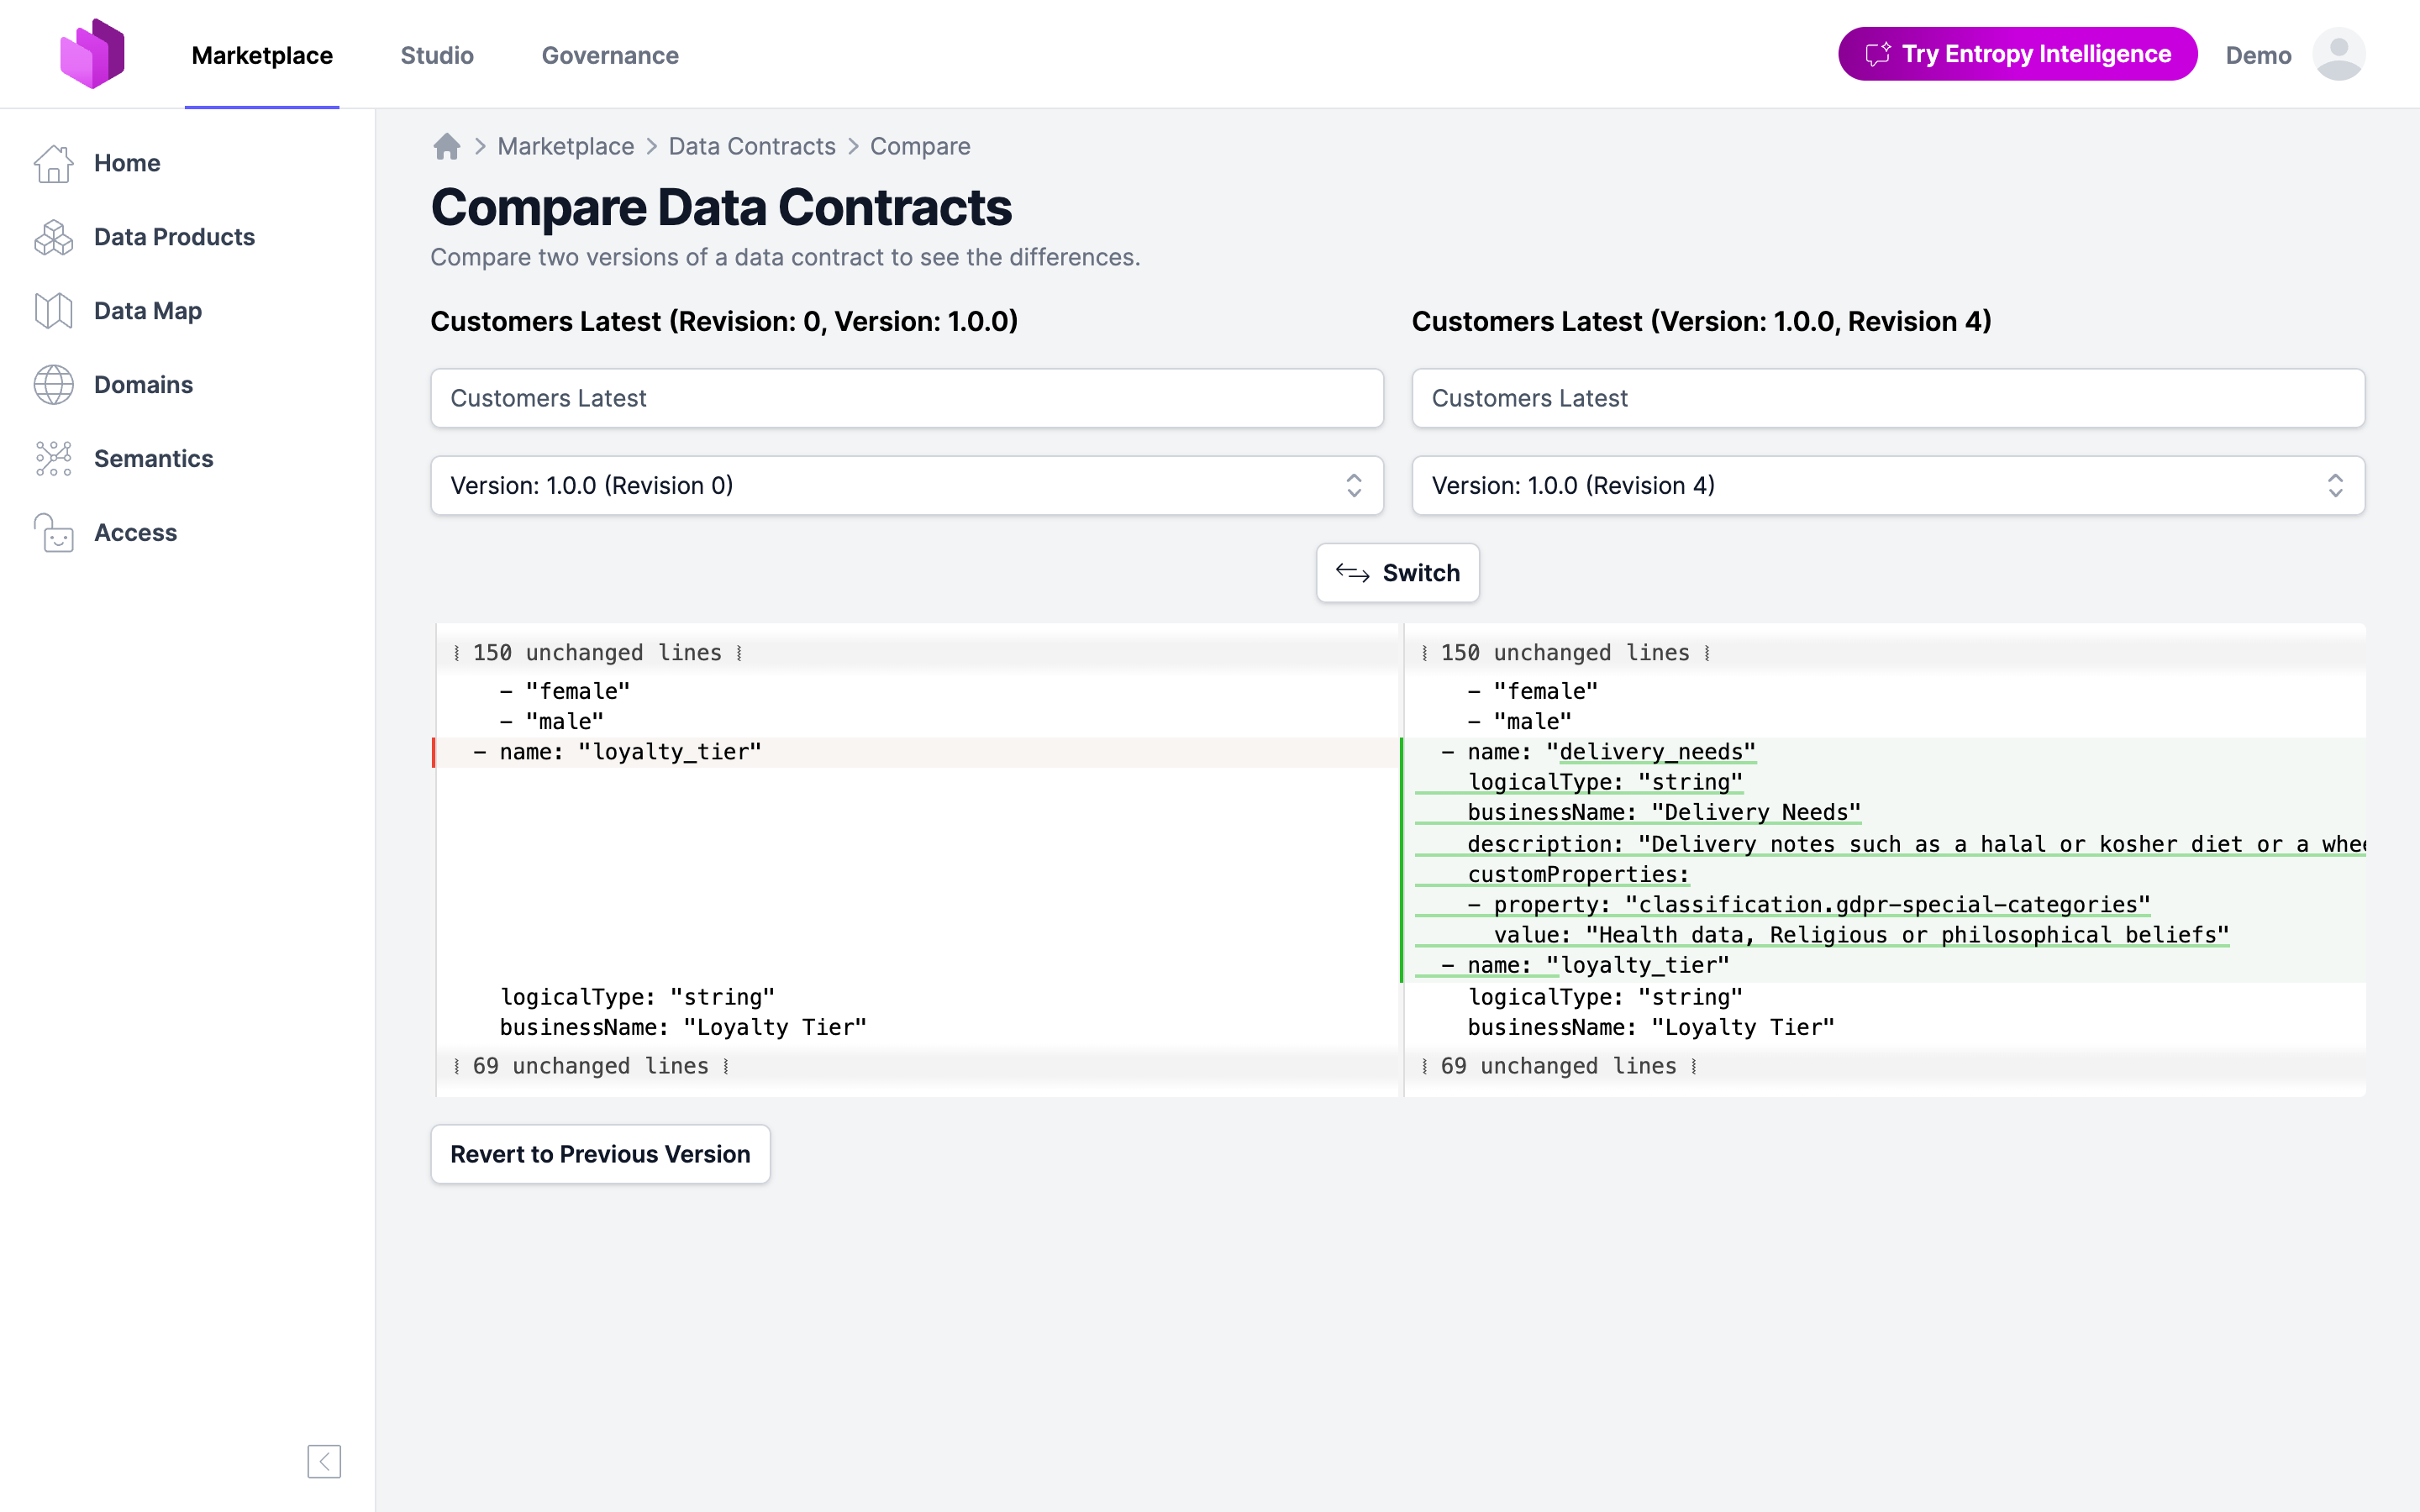
Task: Click the added line name "delivery_needs"
Action: 1598,752
